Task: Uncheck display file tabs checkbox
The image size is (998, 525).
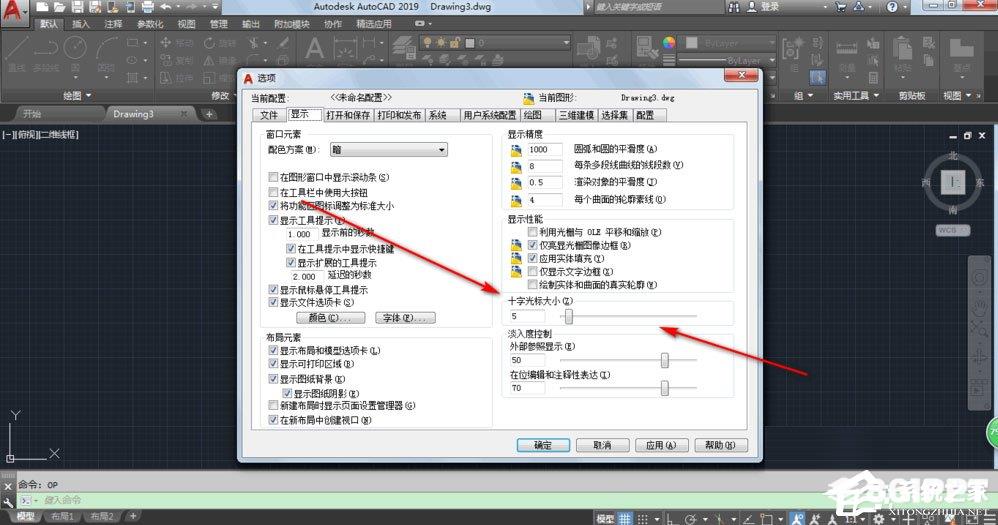Action: 273,302
